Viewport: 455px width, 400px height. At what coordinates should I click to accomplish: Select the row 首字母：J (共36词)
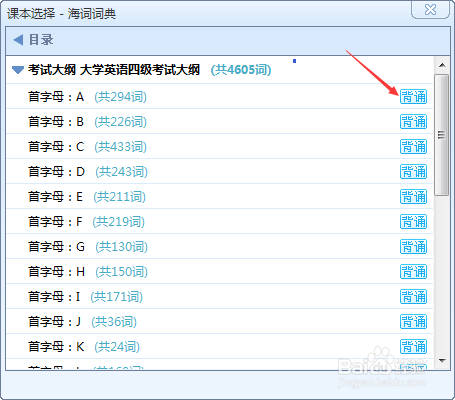(x=220, y=322)
